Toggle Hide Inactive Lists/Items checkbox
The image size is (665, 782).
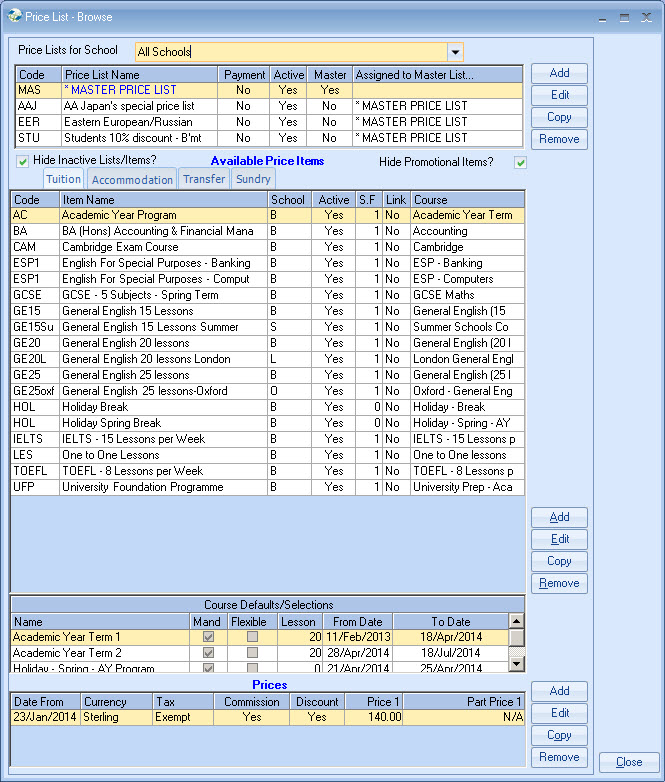pyautogui.click(x=22, y=161)
